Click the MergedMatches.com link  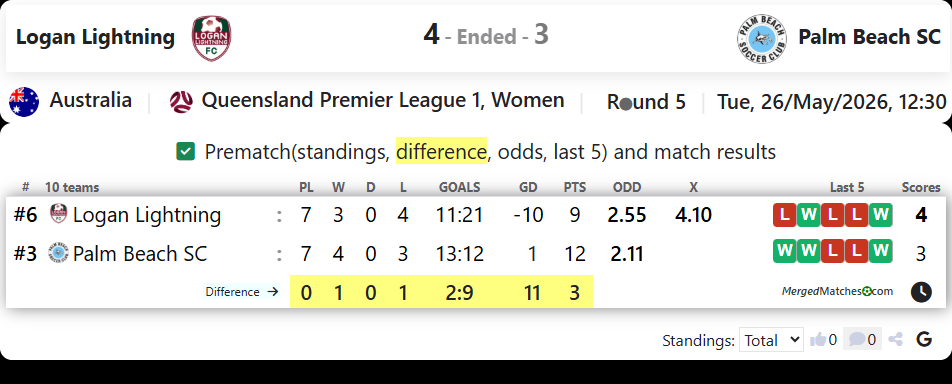[x=837, y=291]
